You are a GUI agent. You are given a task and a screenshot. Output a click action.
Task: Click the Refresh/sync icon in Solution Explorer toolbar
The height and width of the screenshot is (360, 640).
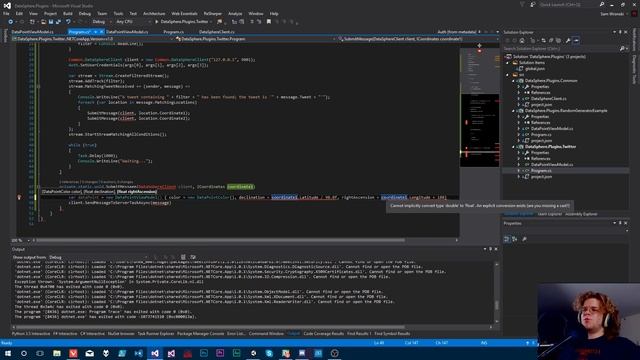pos(543,40)
